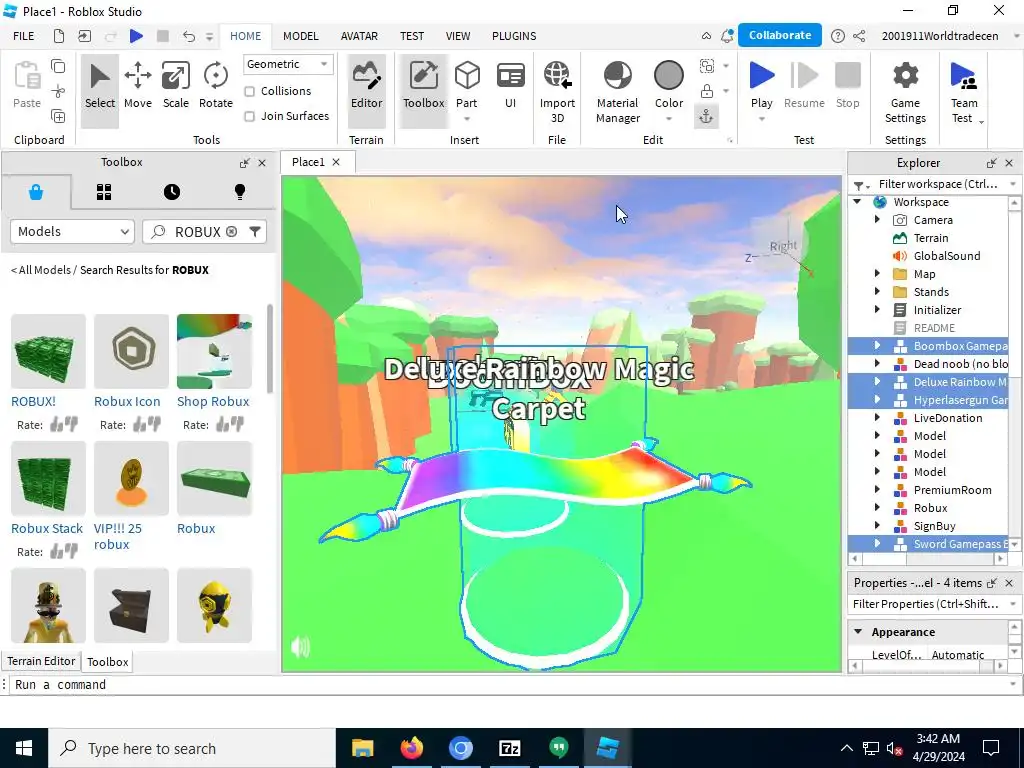Enable the Join Surfaces checkbox

[249, 116]
